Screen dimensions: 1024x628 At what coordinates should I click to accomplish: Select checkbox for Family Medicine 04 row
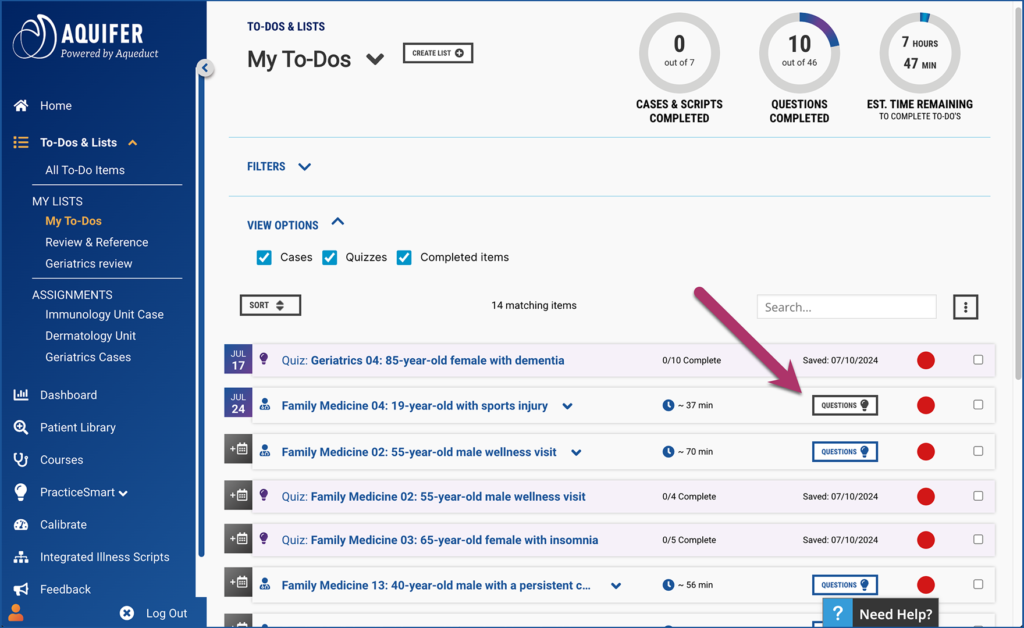point(978,405)
